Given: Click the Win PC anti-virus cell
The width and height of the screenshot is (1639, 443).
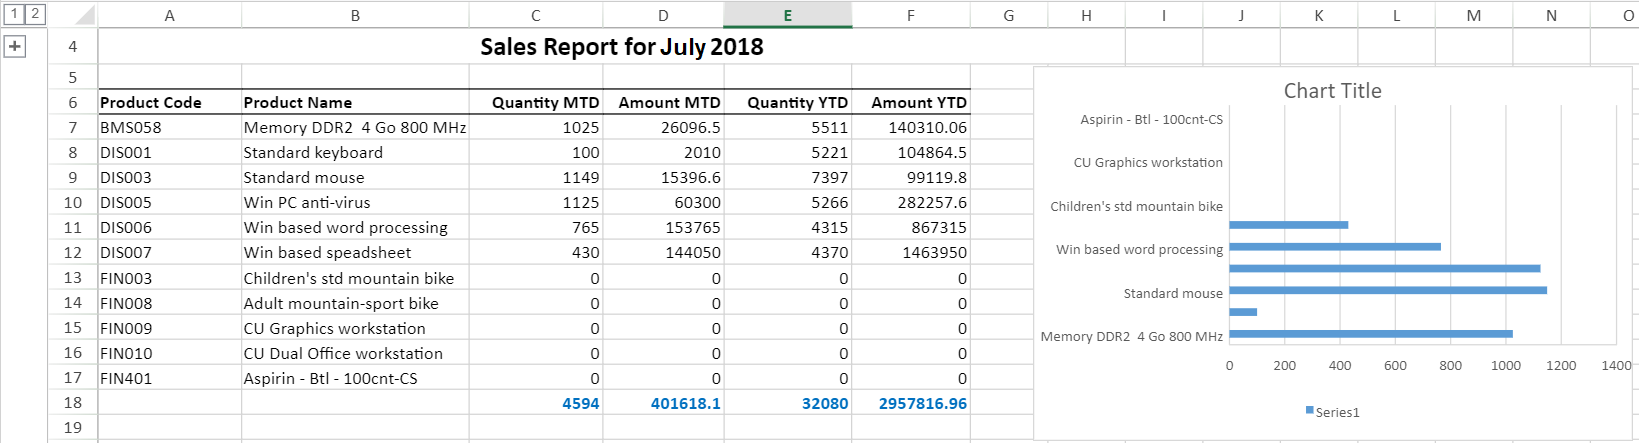Looking at the screenshot, I should coord(307,202).
